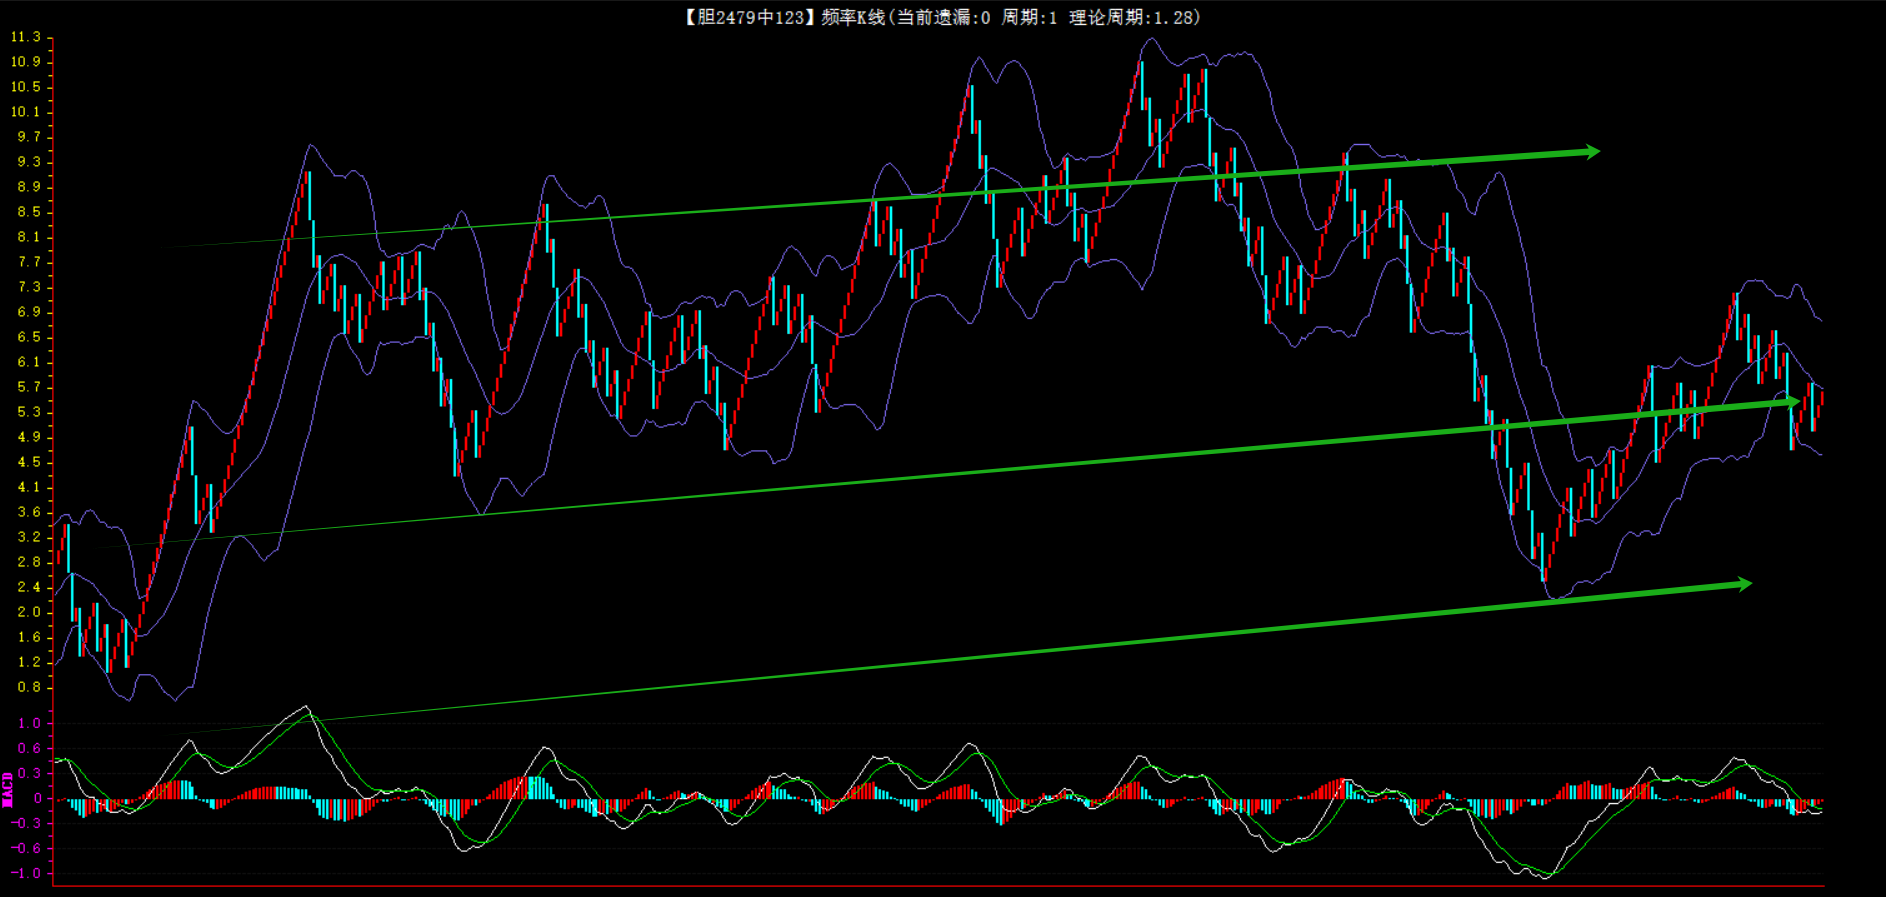Screen dimensions: 1886x897
Task: Click the 11.3 price axis label
Action: click(26, 37)
